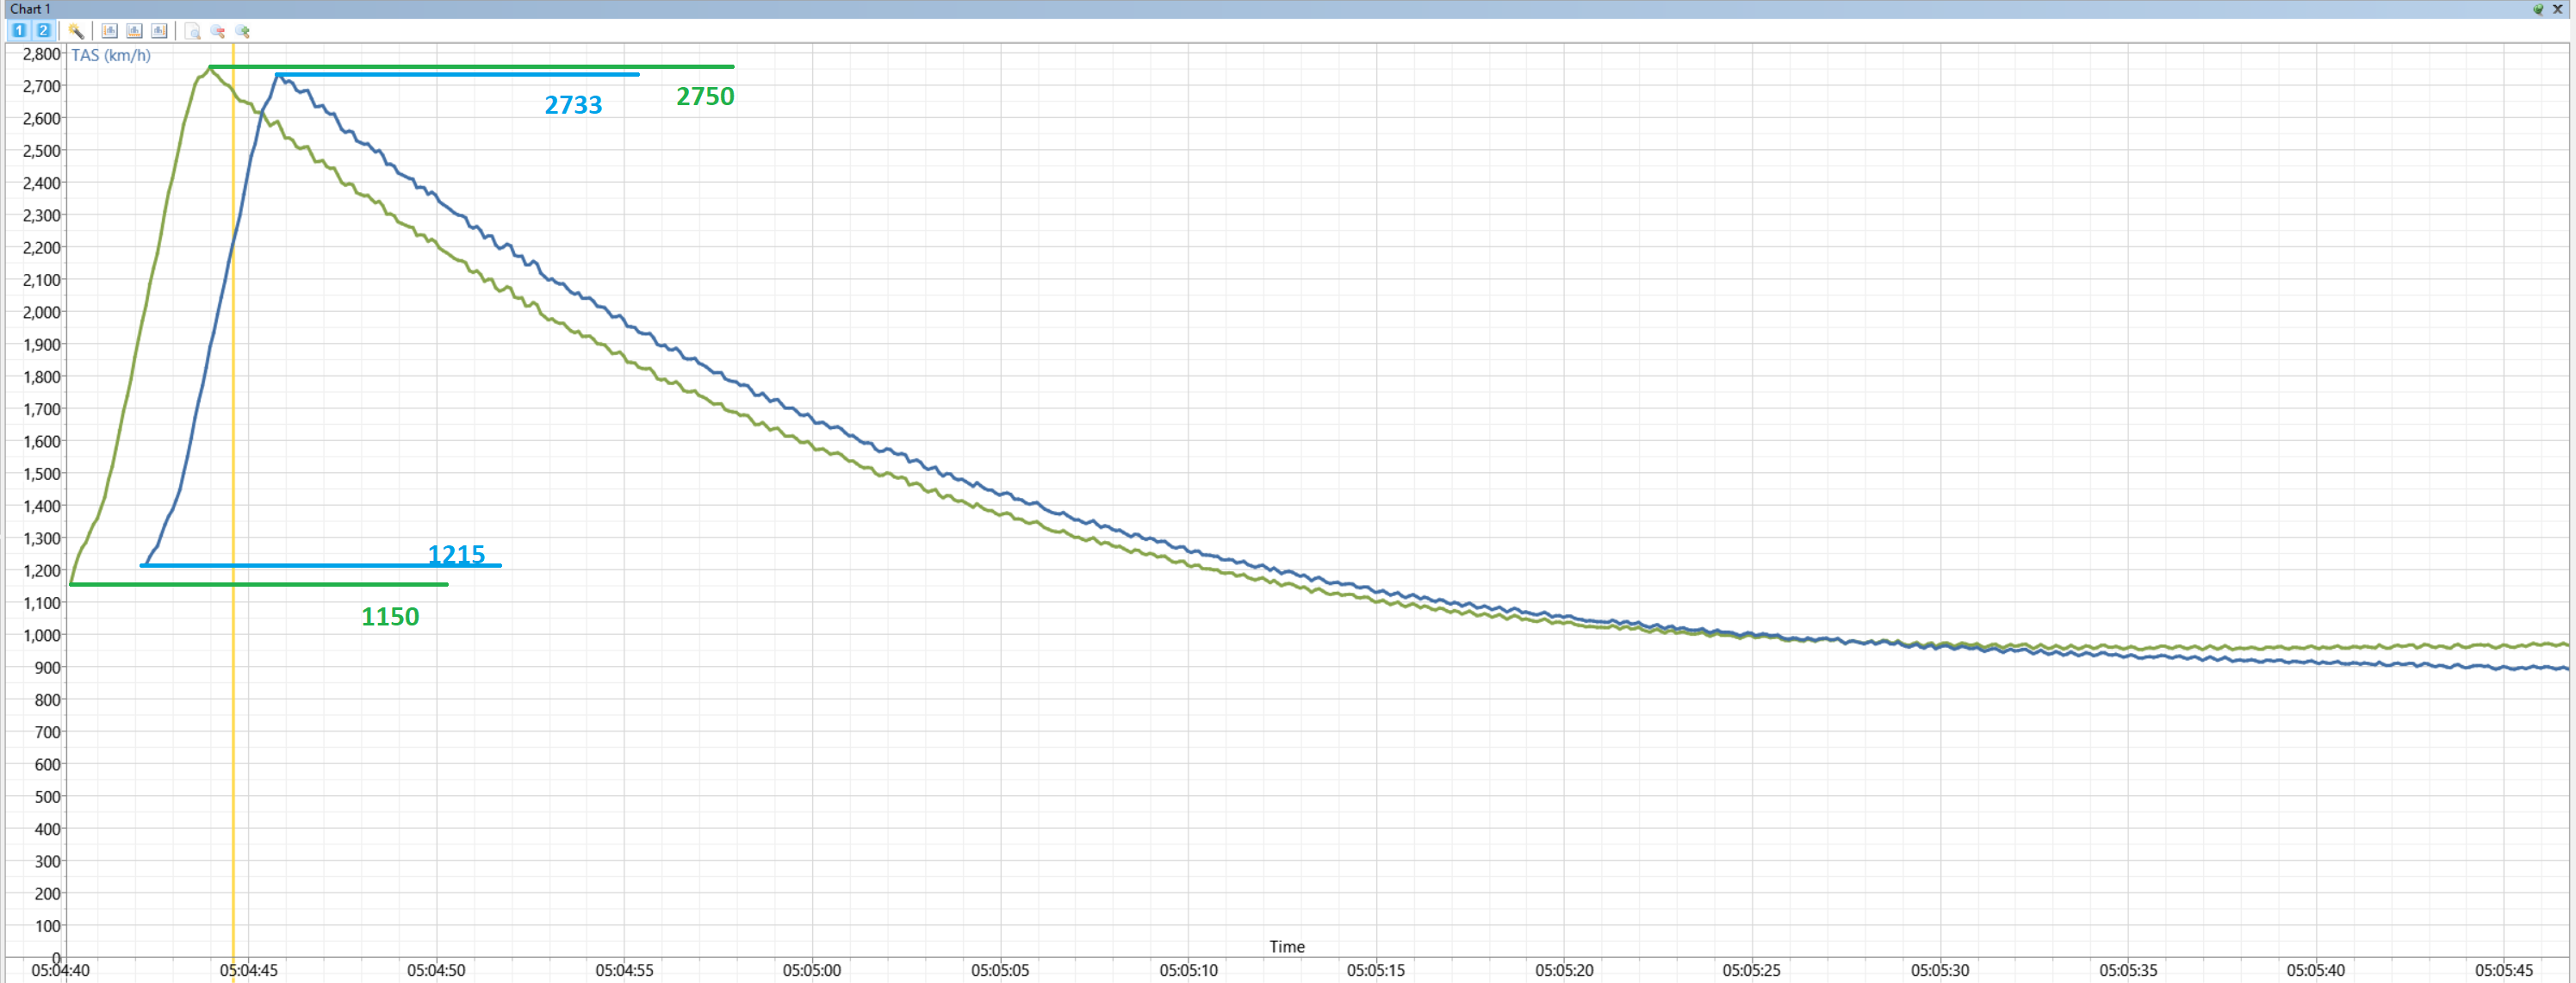Toggle series 2 button in chart toolbar

(x=43, y=31)
